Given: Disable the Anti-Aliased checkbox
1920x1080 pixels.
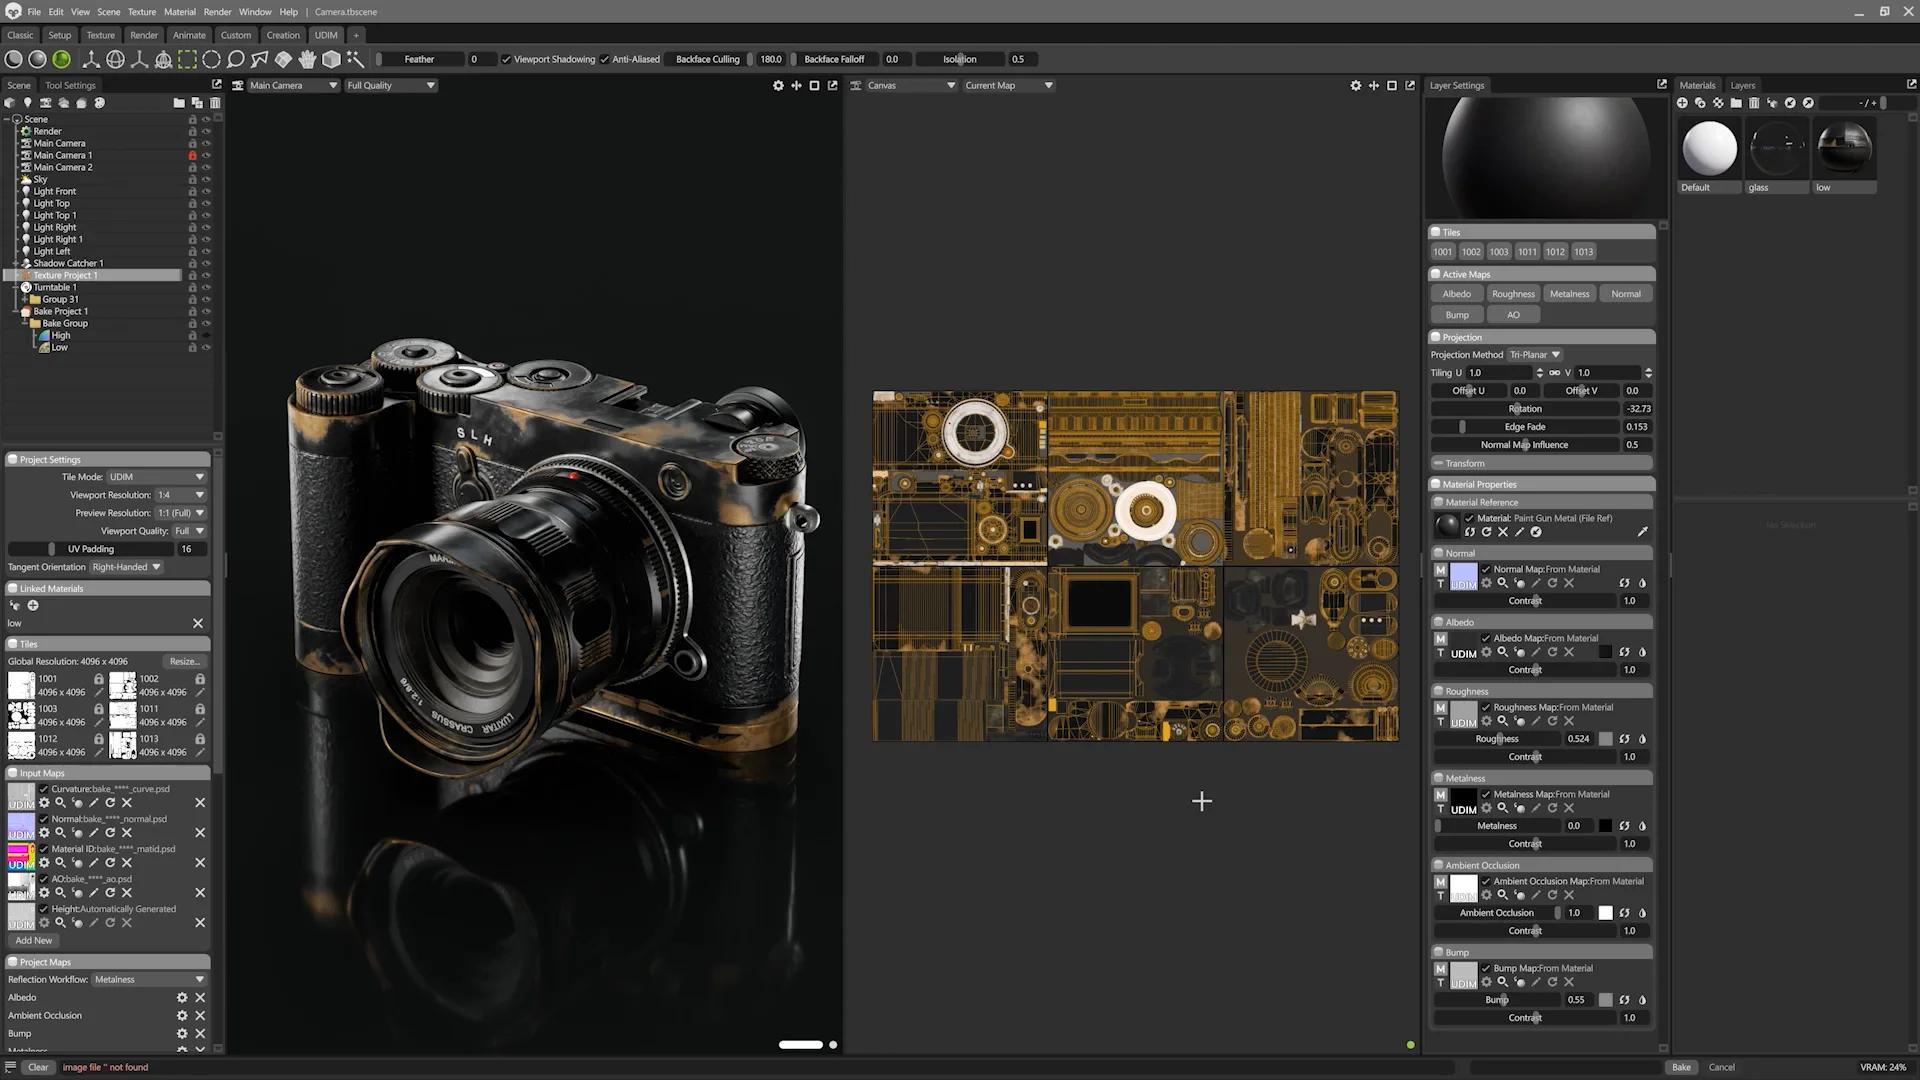Looking at the screenshot, I should [x=605, y=60].
